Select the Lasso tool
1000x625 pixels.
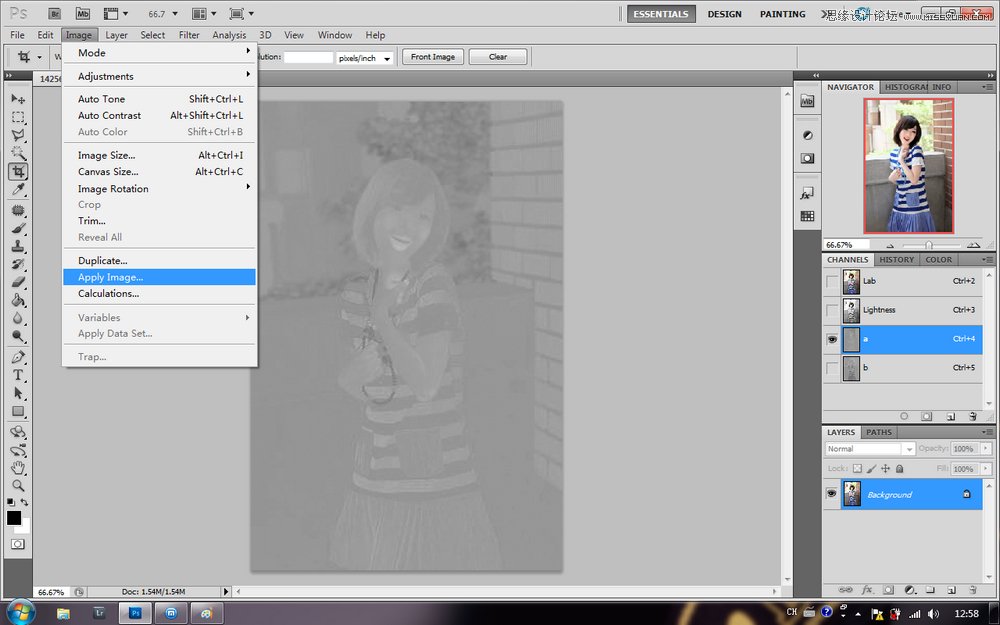point(18,135)
